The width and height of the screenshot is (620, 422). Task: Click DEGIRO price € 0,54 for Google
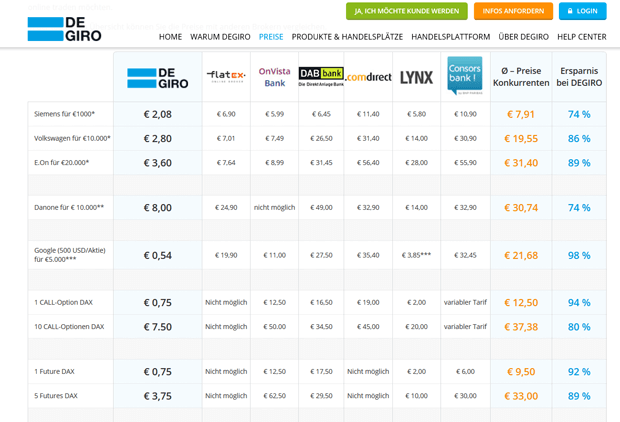[158, 255]
